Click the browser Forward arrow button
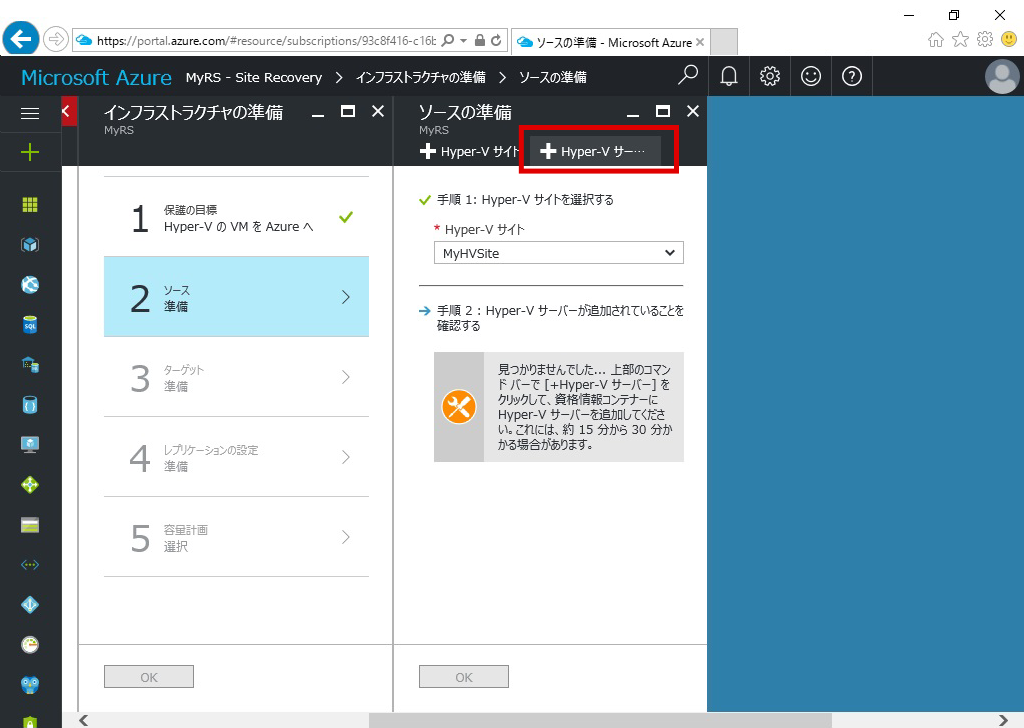 point(56,40)
